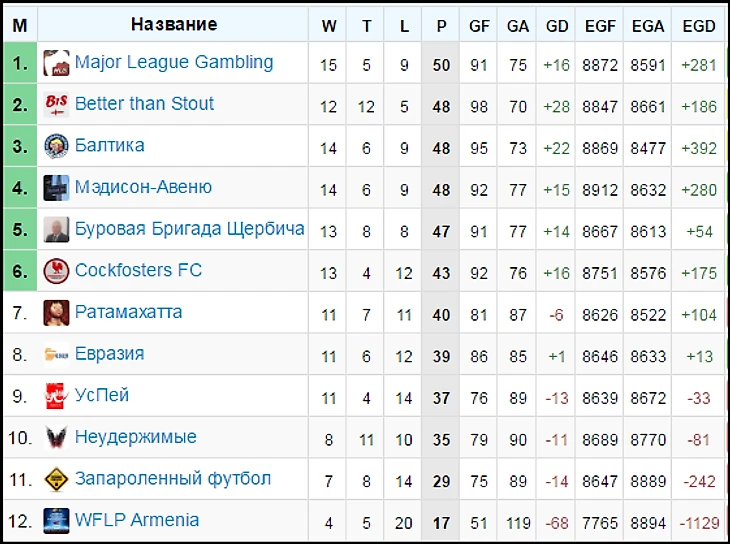Click the Cockfosters FC rooster badge

[x=56, y=271]
